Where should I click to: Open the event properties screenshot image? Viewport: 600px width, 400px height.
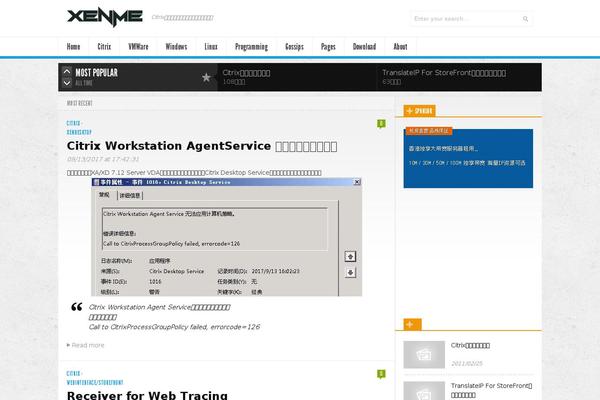coord(227,237)
